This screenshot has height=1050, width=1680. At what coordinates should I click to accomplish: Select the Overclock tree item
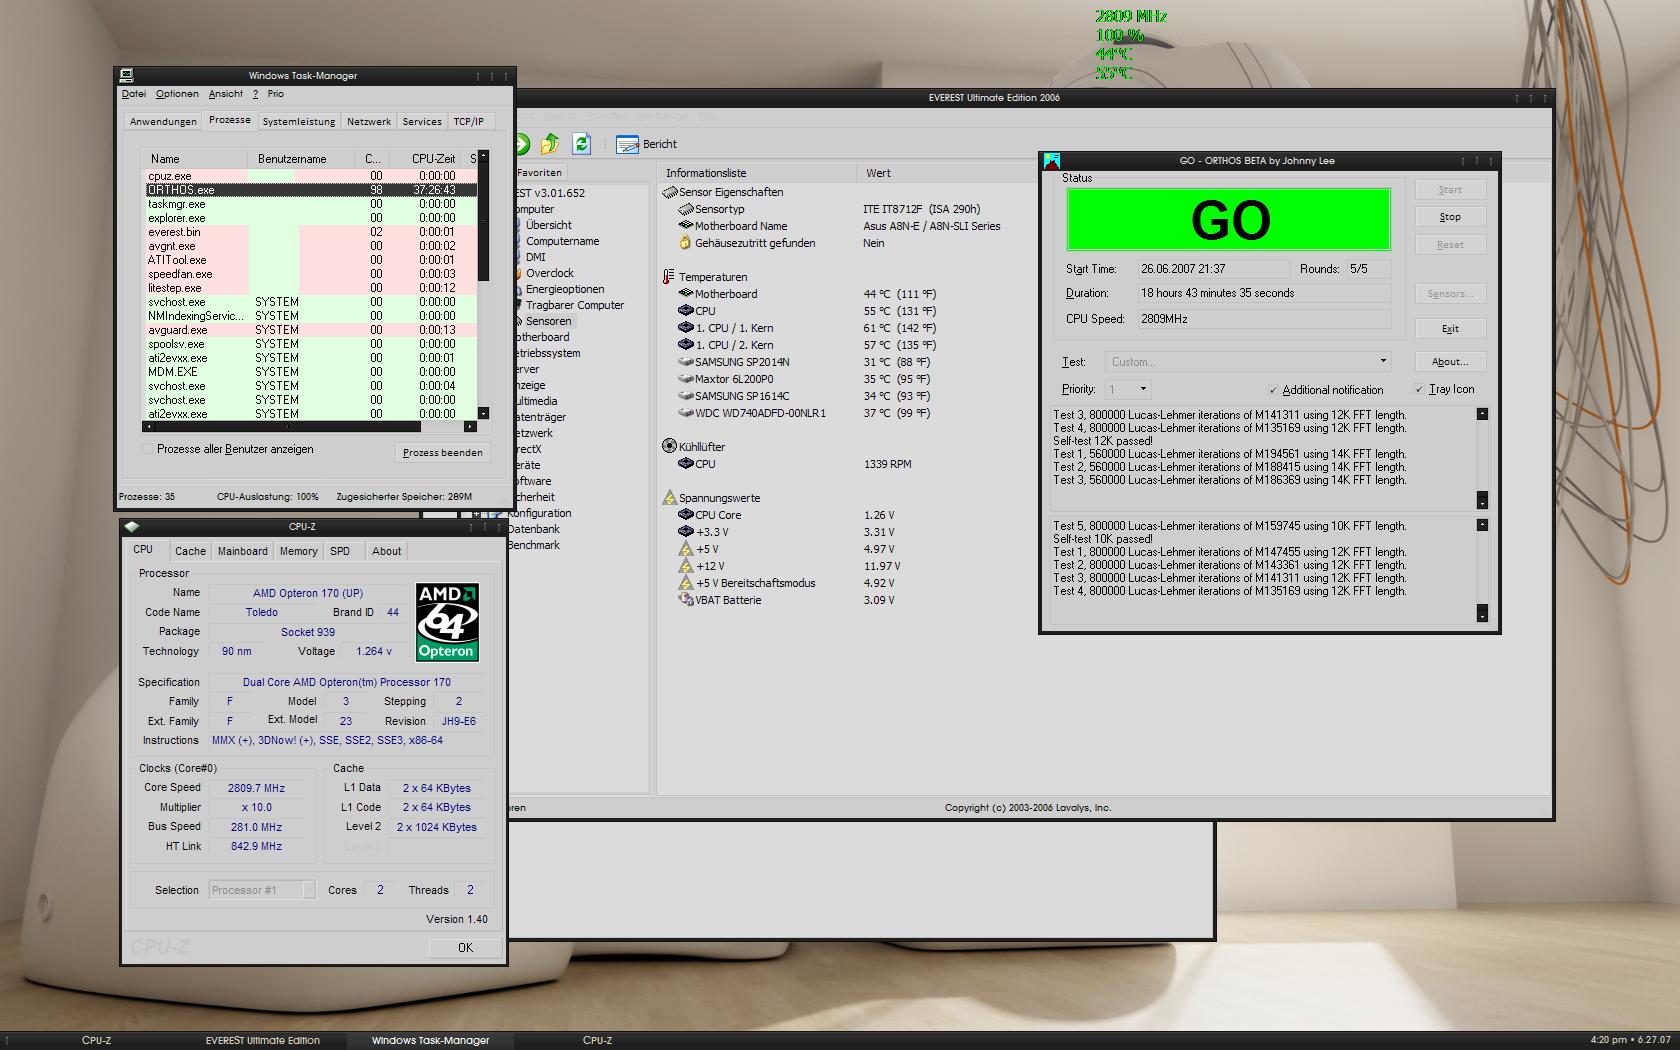click(x=550, y=273)
